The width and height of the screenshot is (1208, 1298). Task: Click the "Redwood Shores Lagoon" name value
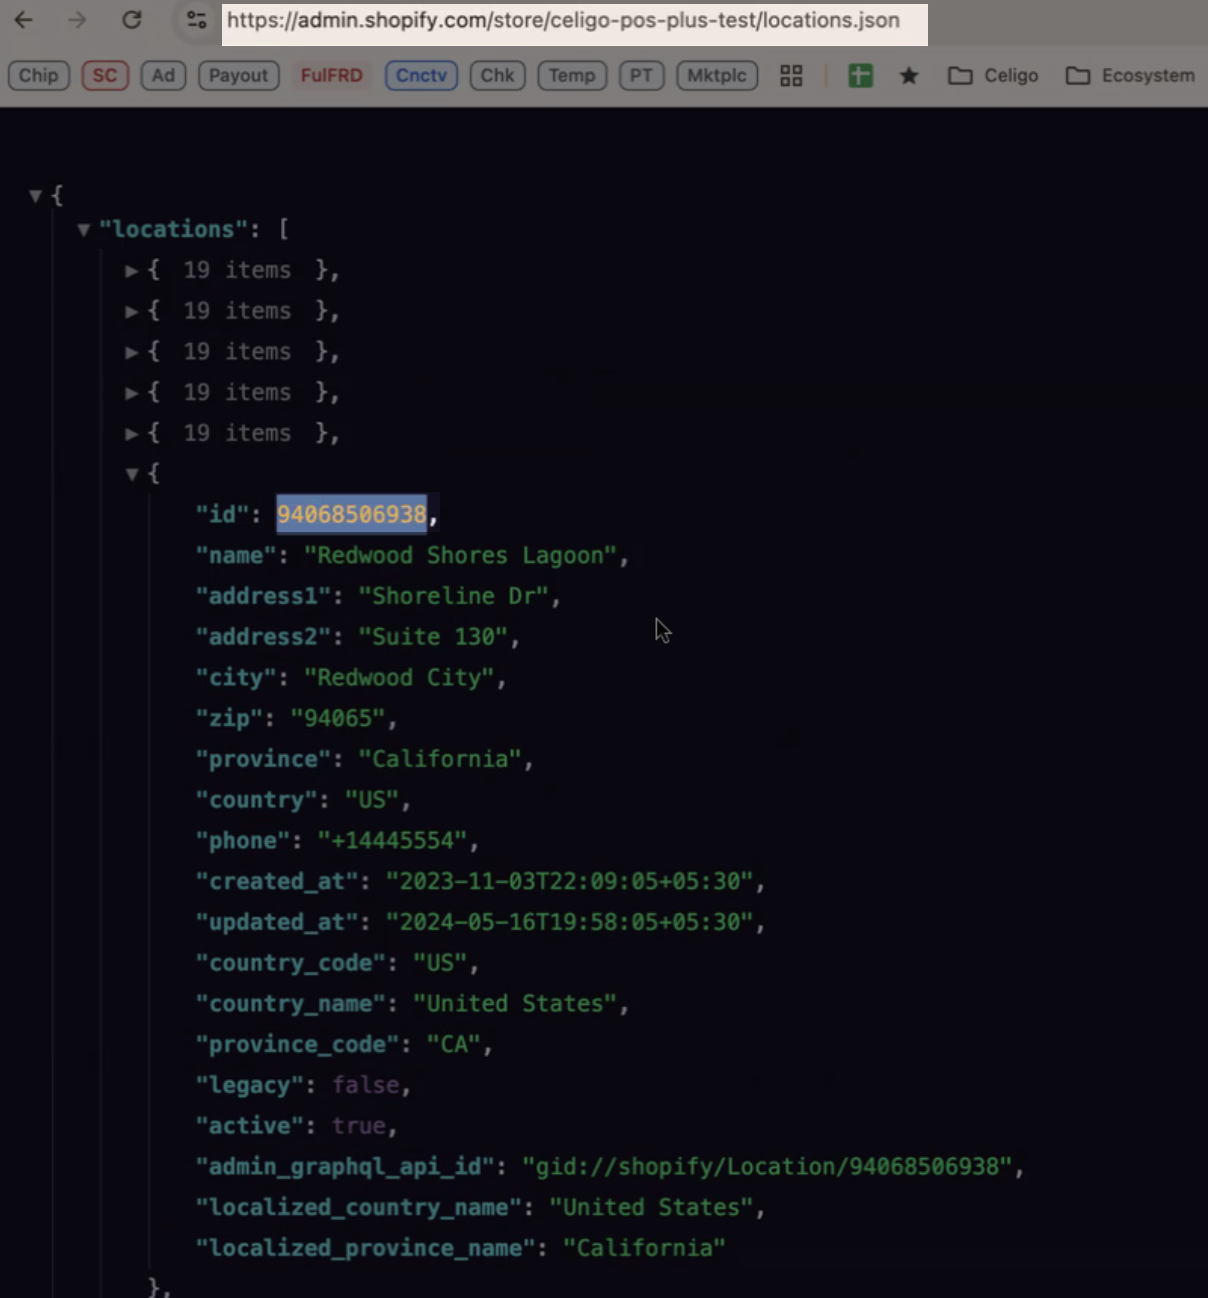click(x=460, y=555)
